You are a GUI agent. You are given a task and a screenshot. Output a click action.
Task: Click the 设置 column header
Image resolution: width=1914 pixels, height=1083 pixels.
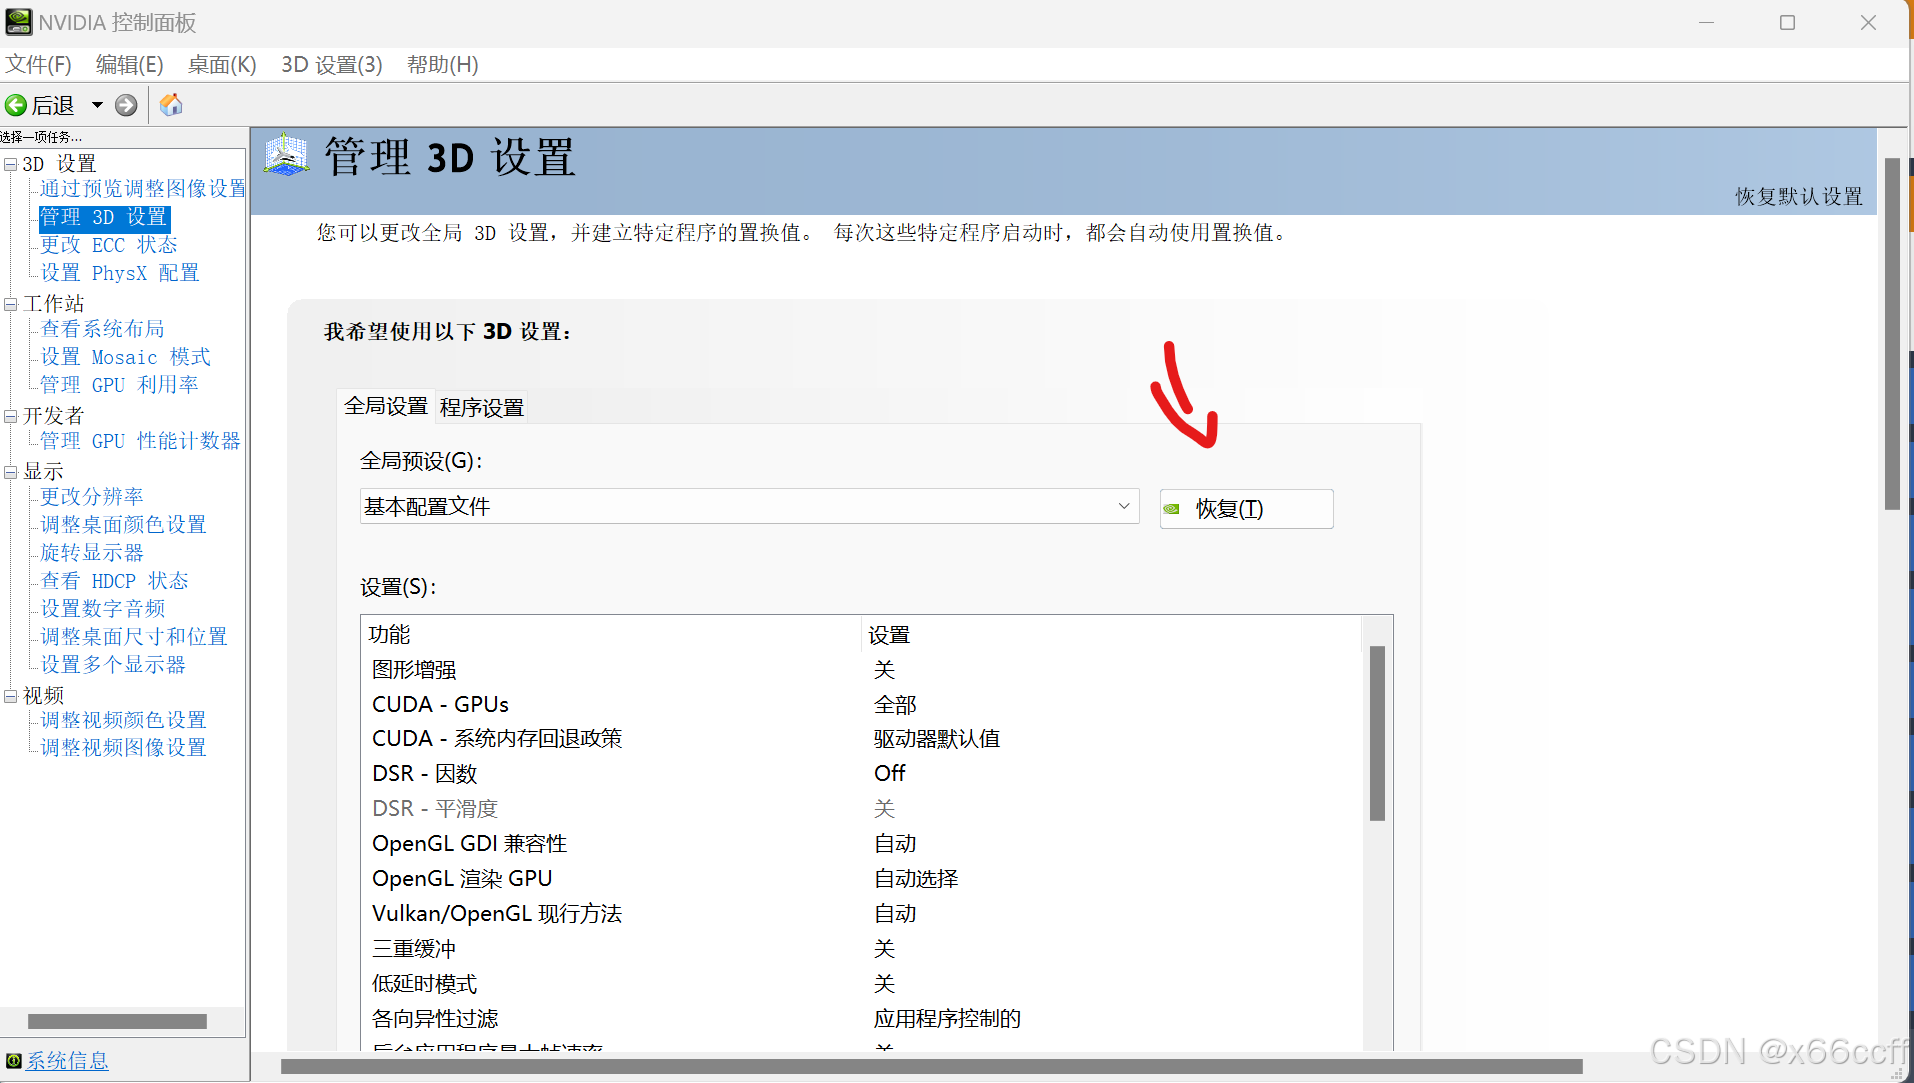pos(1112,635)
